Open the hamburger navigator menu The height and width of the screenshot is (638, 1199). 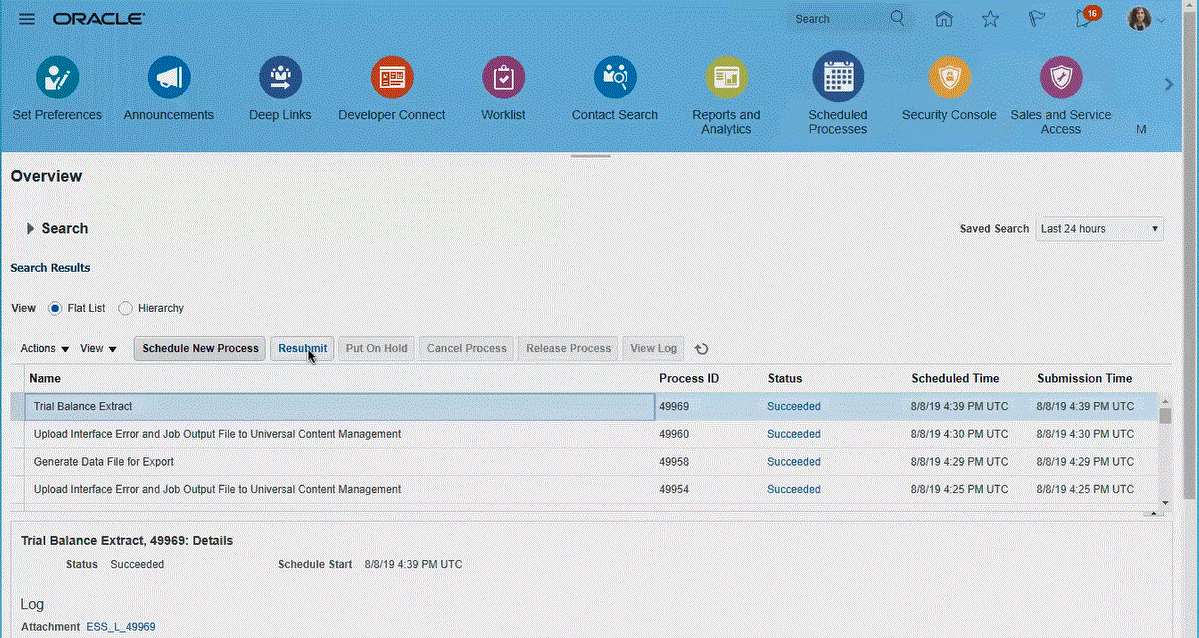(27, 19)
